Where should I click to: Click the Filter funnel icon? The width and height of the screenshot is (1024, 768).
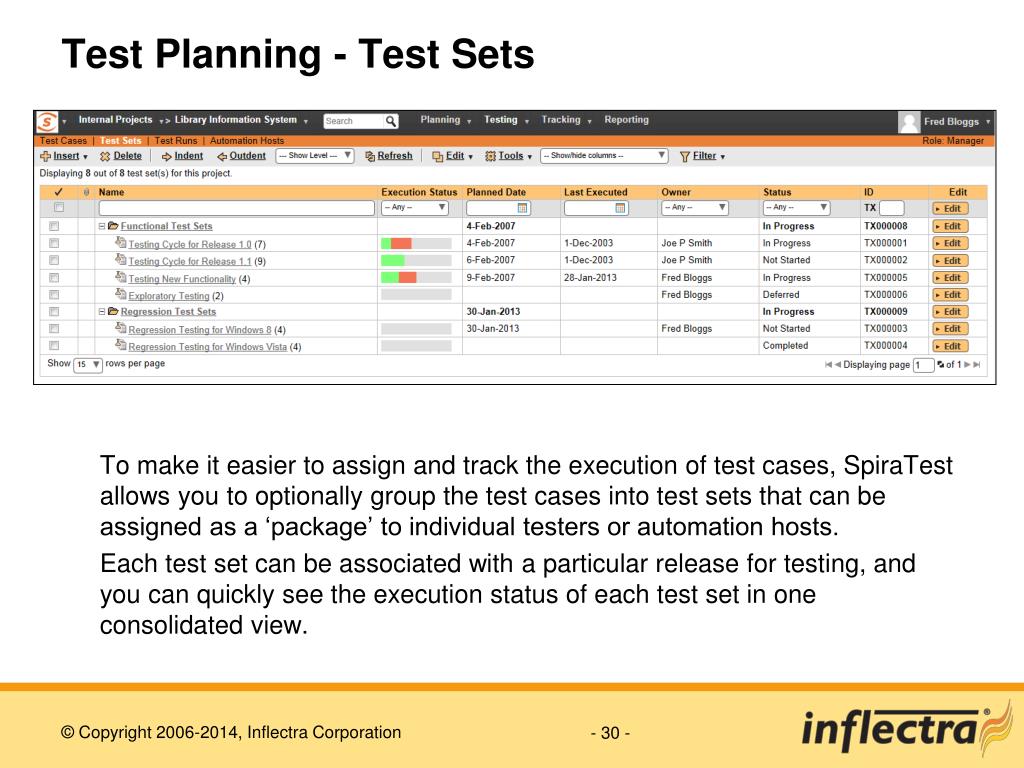(x=684, y=157)
